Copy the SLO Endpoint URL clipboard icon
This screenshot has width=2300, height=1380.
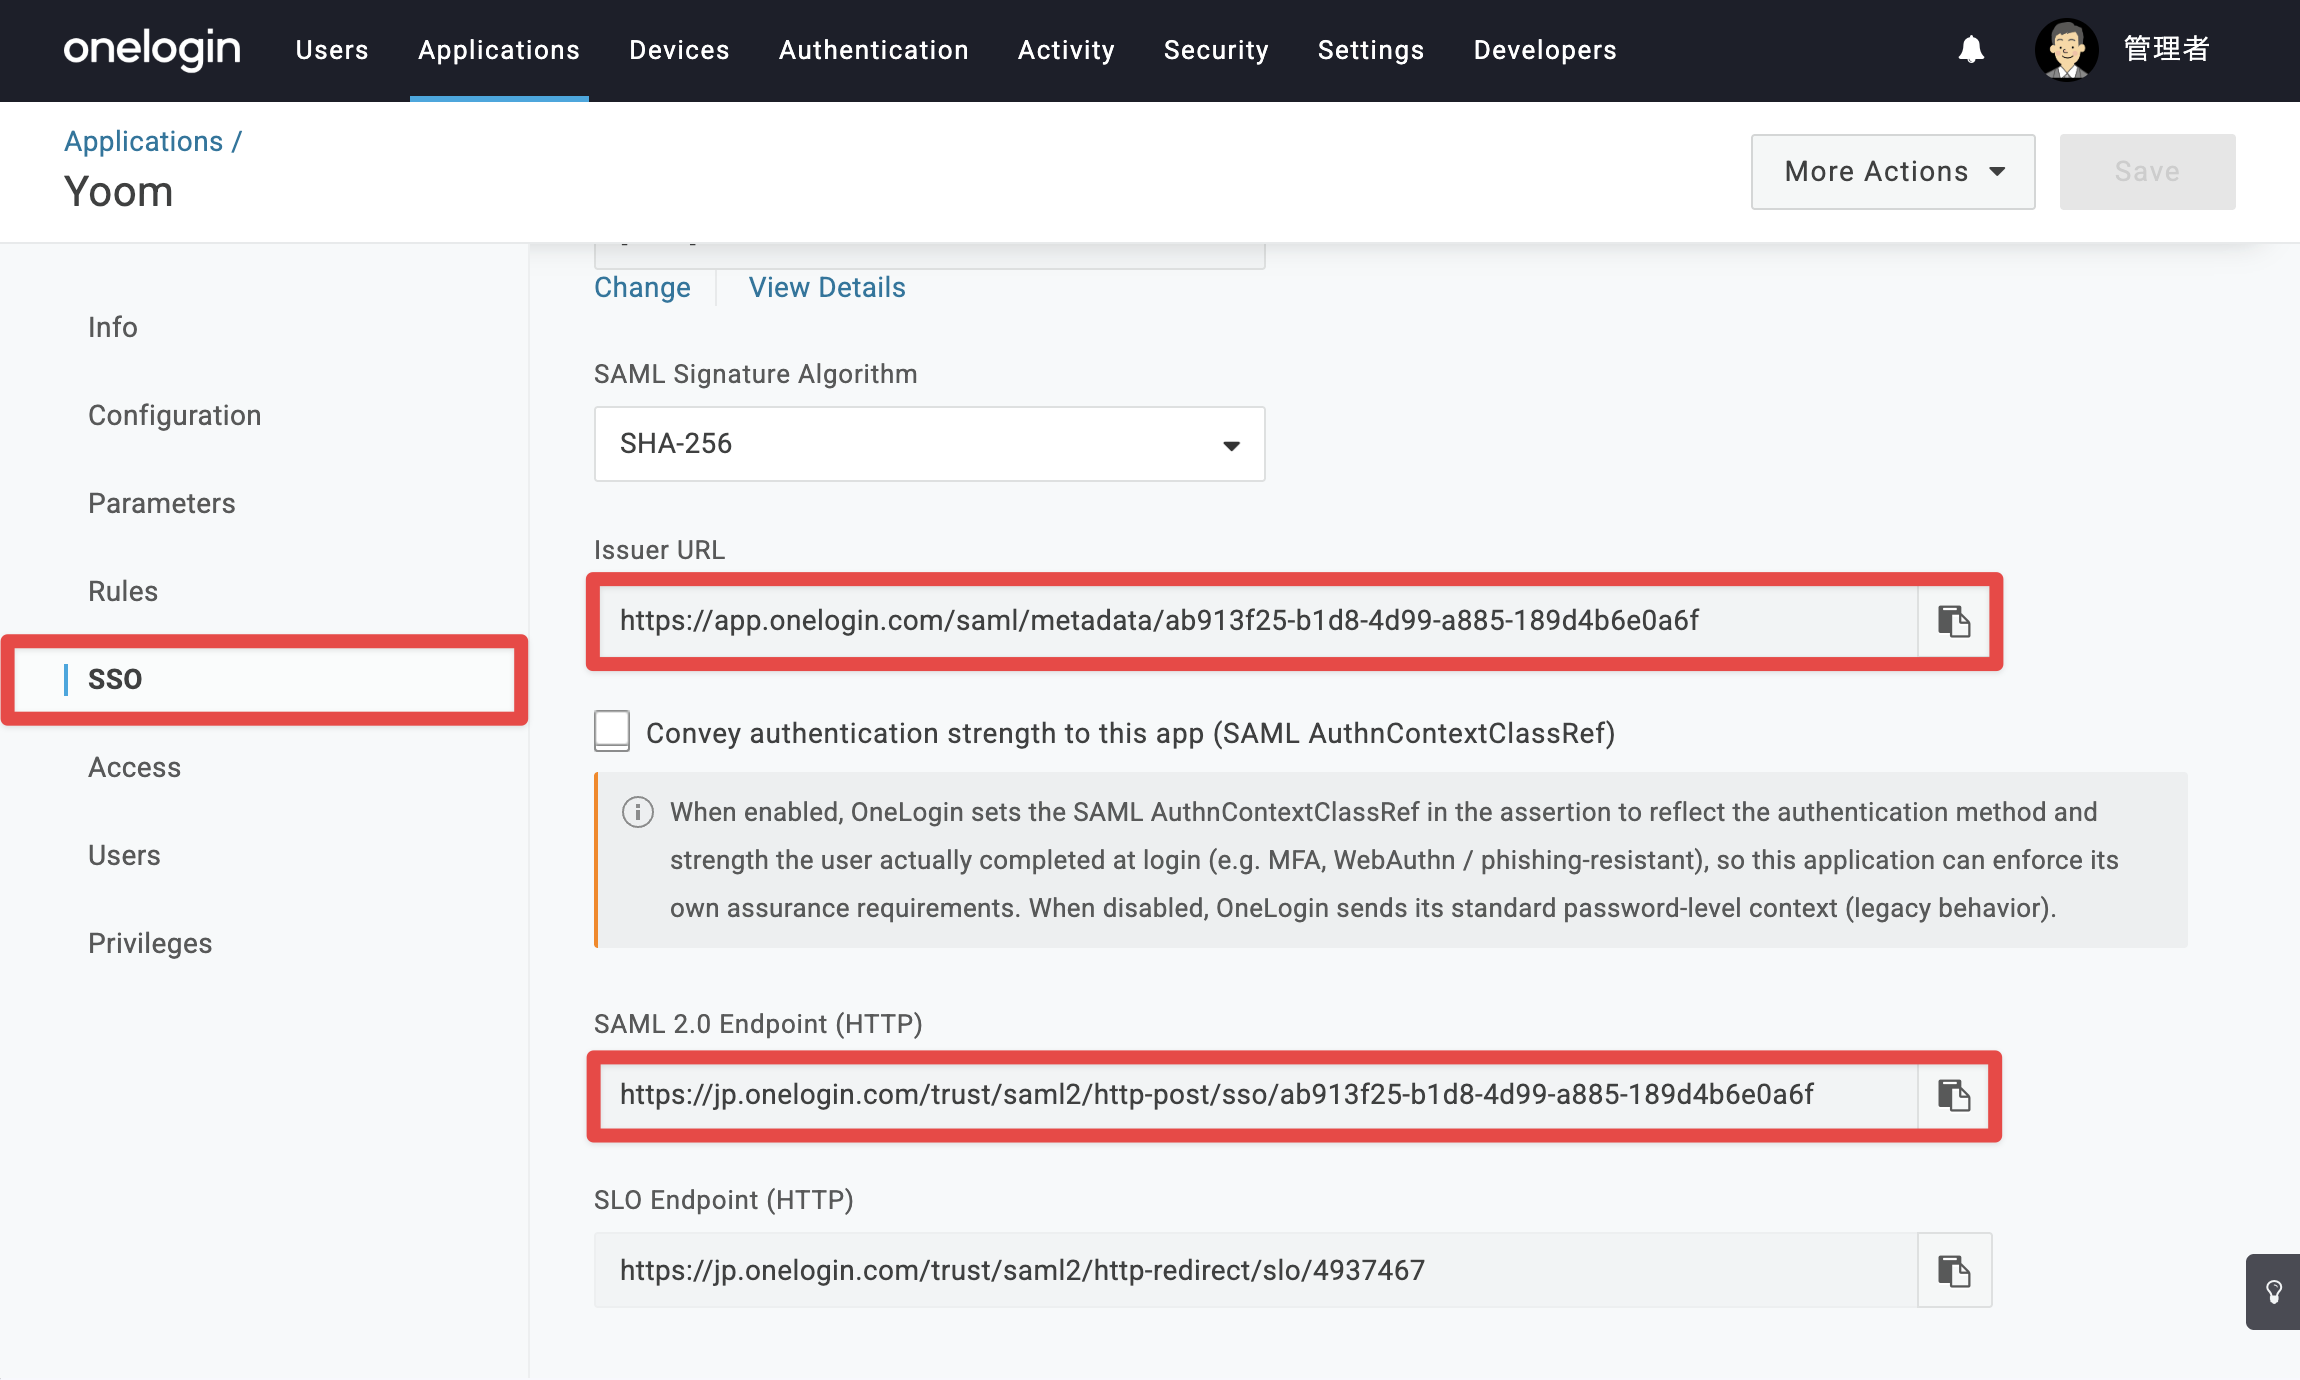(1954, 1271)
